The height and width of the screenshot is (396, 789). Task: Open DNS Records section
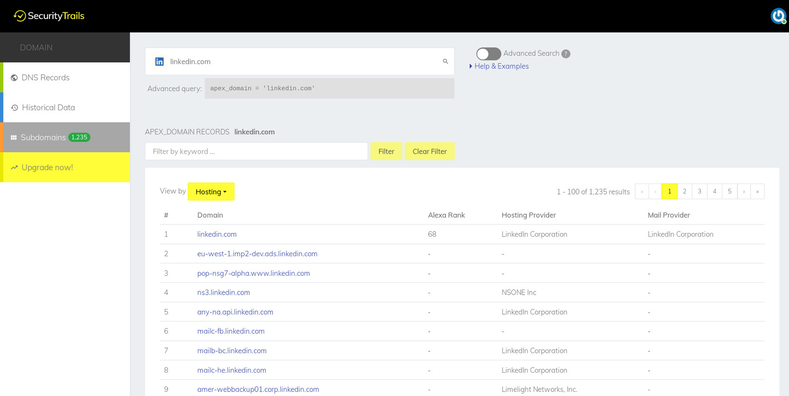coord(65,77)
